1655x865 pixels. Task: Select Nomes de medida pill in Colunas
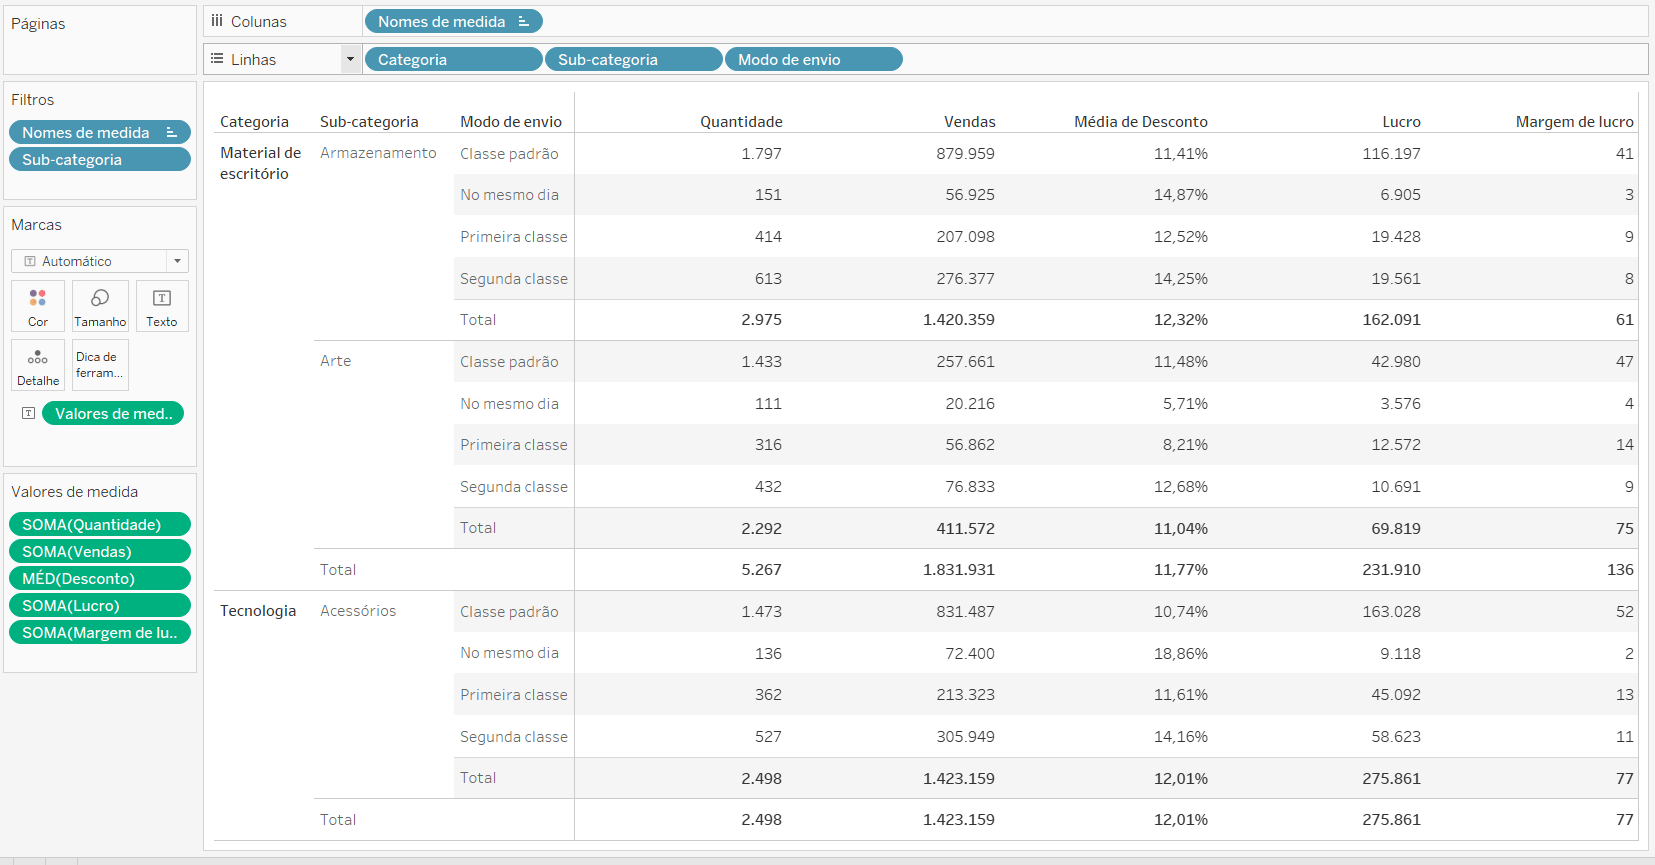click(453, 21)
